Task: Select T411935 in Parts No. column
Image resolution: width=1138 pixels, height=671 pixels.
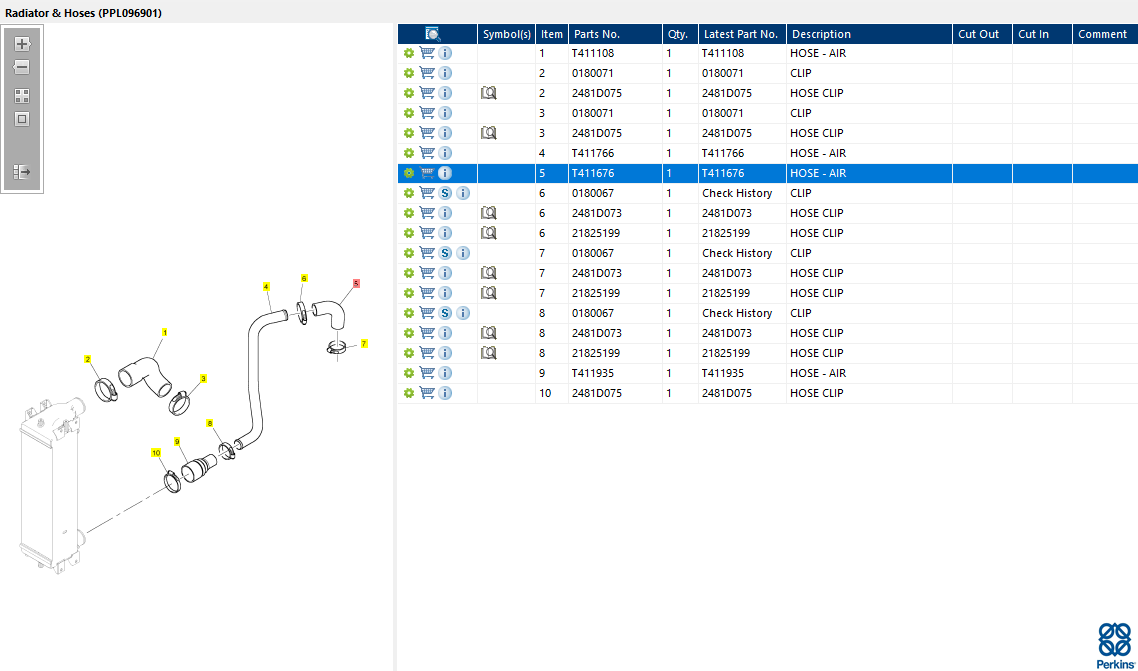Action: [x=593, y=373]
